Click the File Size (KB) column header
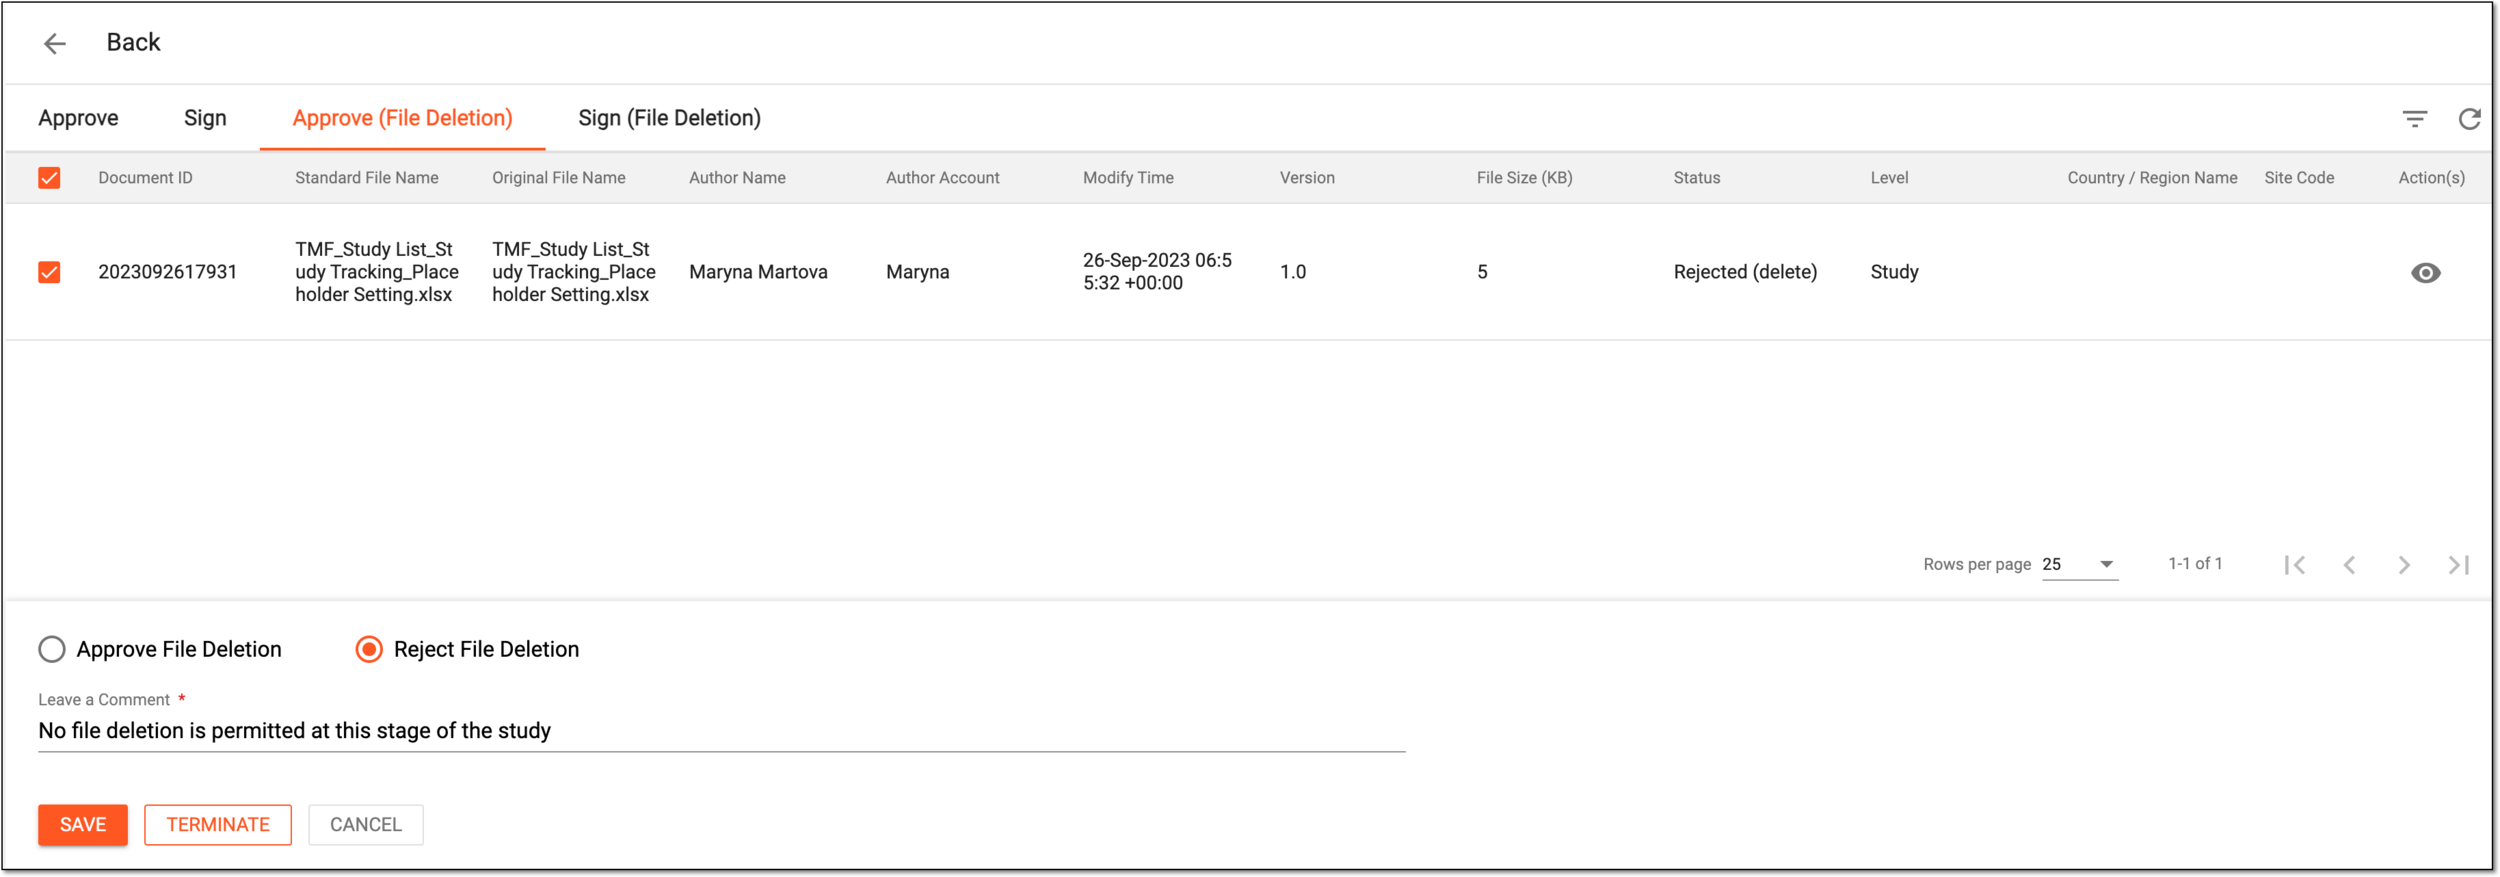Image resolution: width=2500 pixels, height=877 pixels. (x=1524, y=178)
